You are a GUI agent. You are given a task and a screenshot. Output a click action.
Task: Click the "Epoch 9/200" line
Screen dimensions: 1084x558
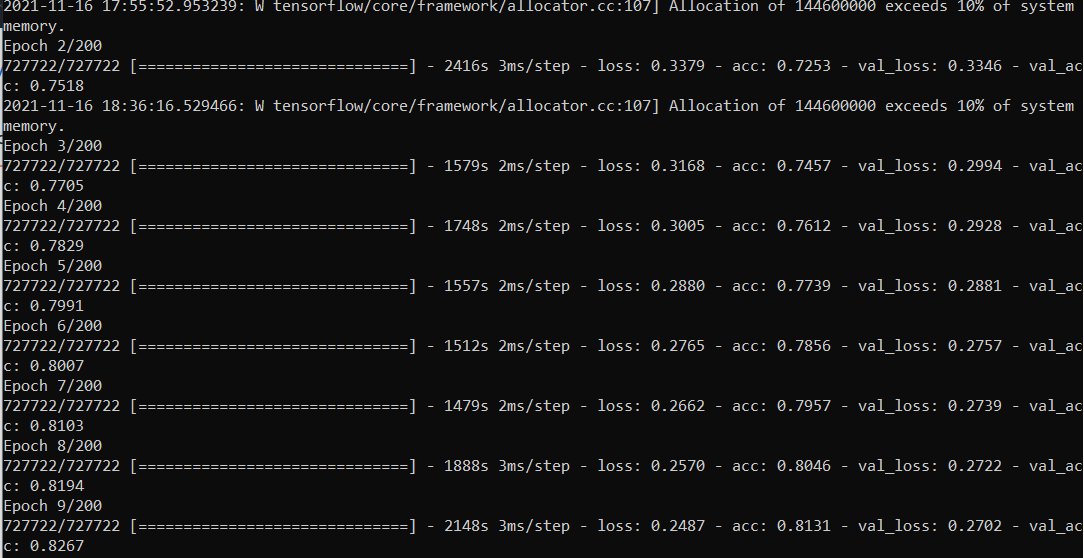pos(53,507)
